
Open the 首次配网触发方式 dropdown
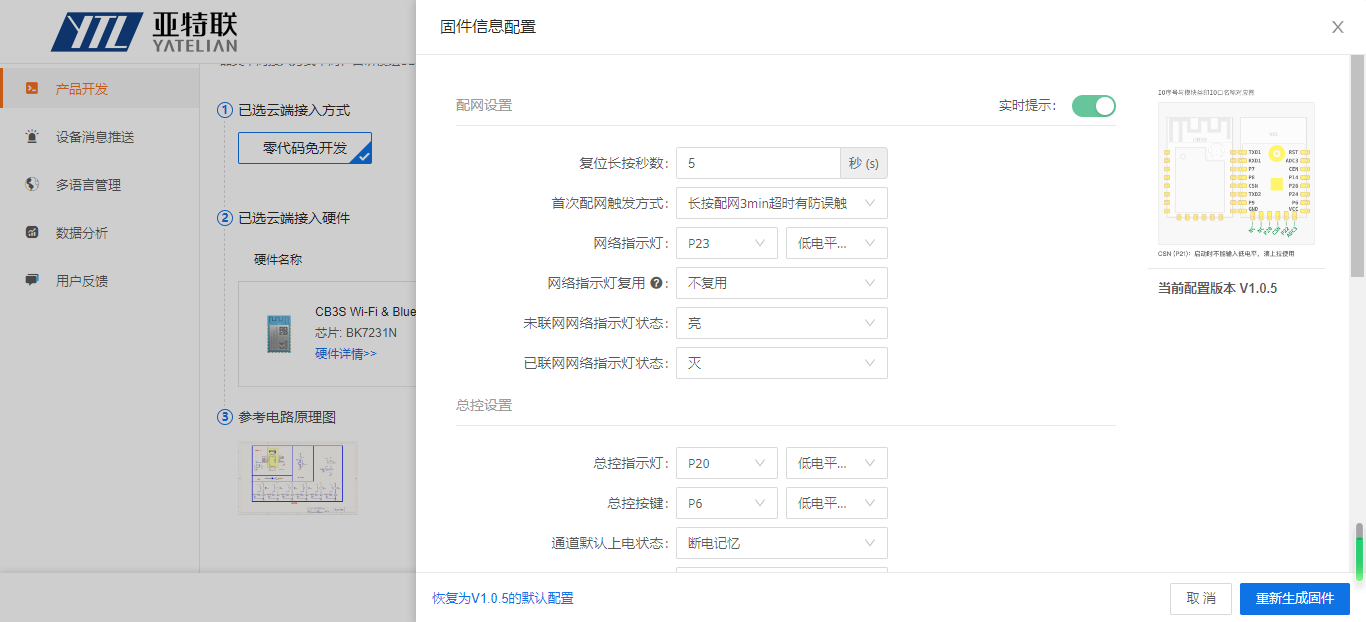781,202
